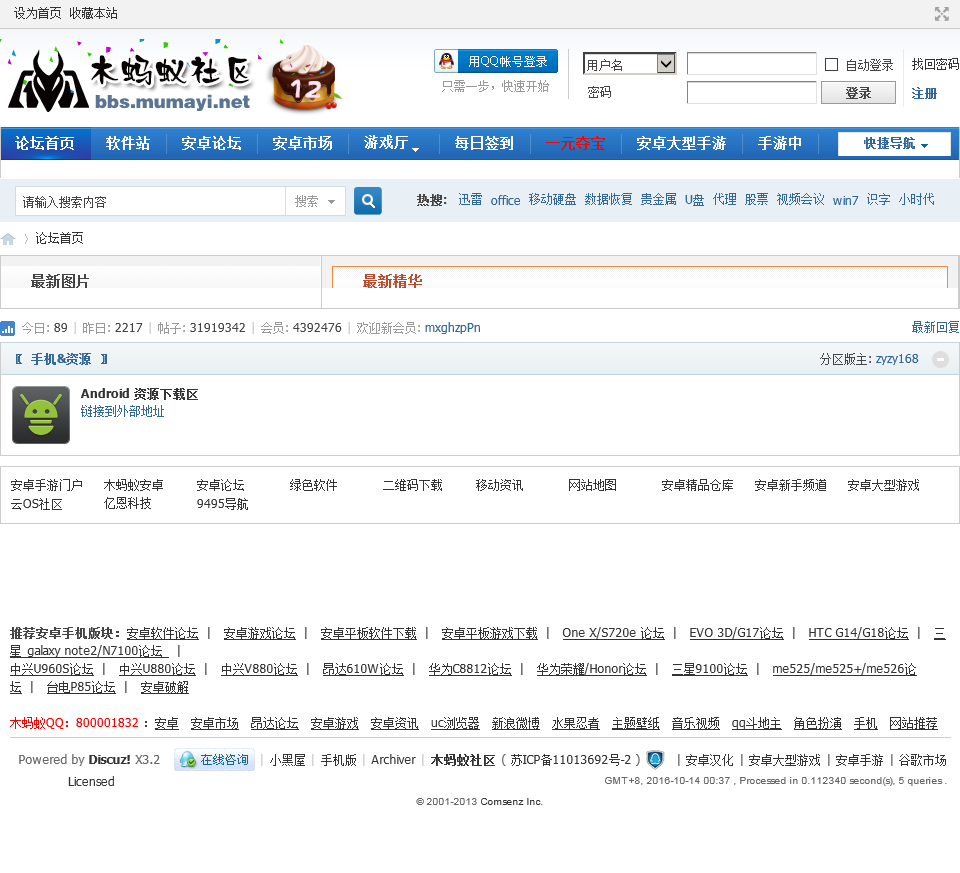Open the 找回密码 link
Screen dimensions: 960x873
(935, 64)
